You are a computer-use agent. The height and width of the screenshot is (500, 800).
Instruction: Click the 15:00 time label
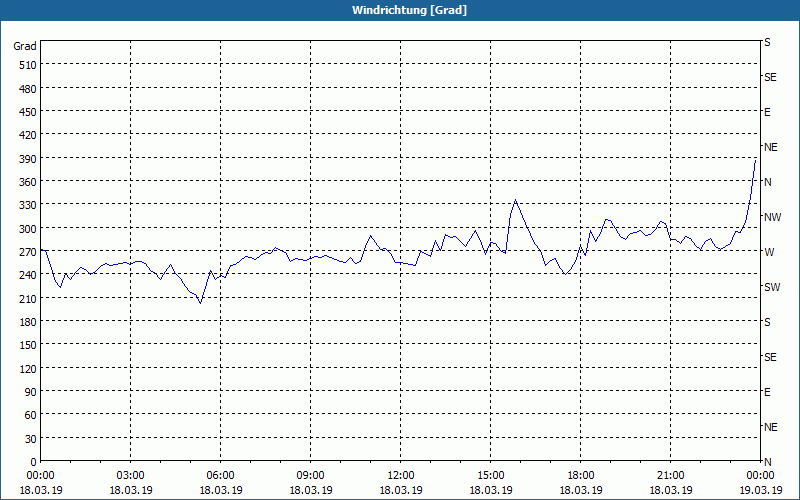491,476
